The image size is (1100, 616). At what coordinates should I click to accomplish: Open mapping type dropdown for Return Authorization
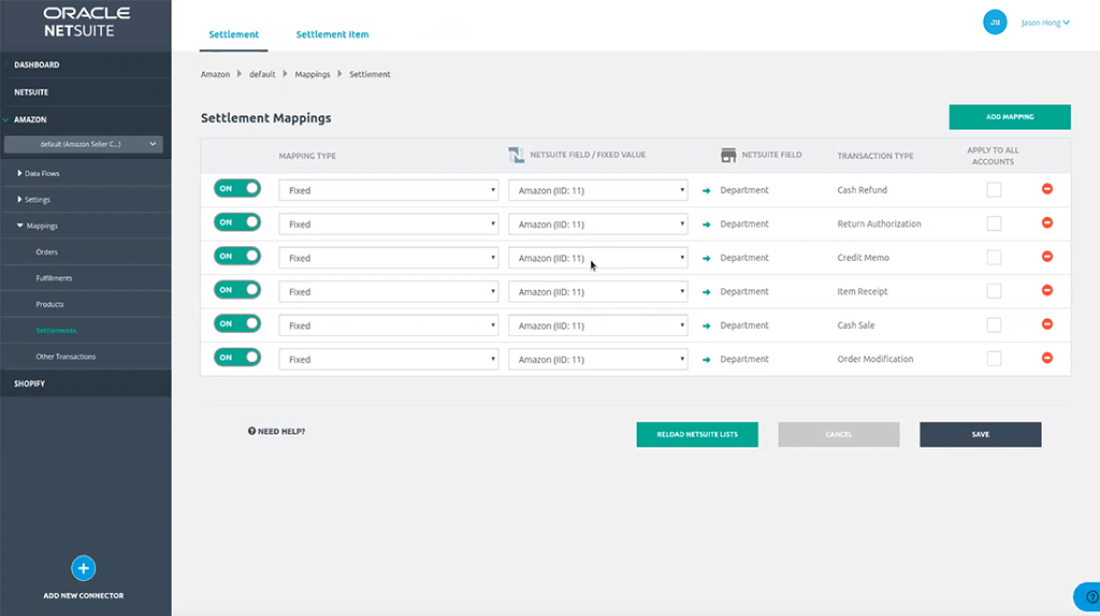(x=388, y=224)
